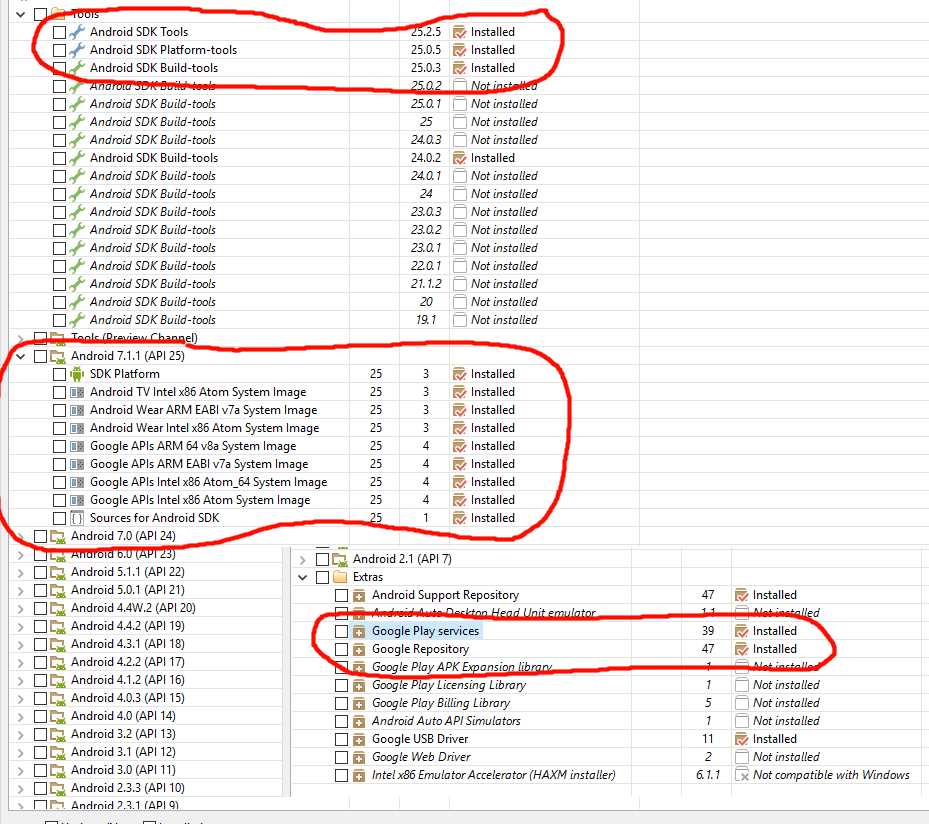Check the Build-tools 25.0.1 checkbox

[59, 104]
